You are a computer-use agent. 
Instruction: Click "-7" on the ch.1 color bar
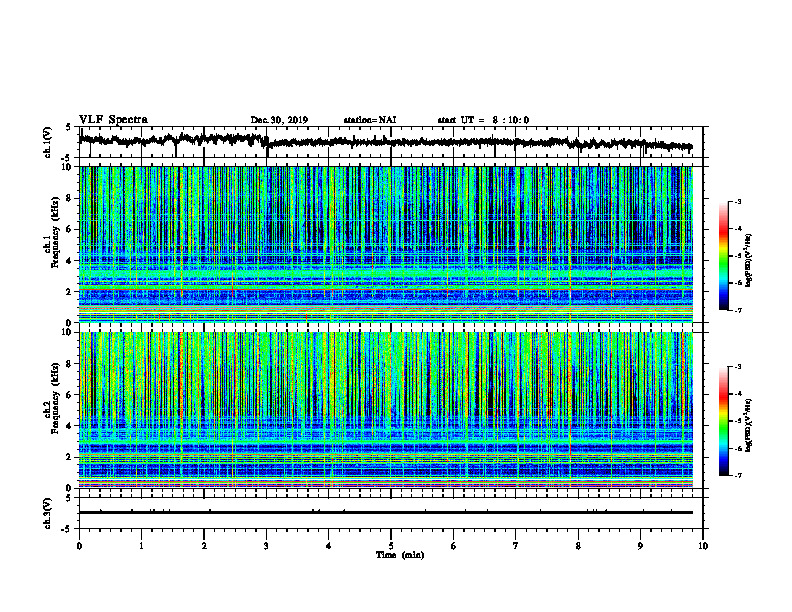(737, 311)
